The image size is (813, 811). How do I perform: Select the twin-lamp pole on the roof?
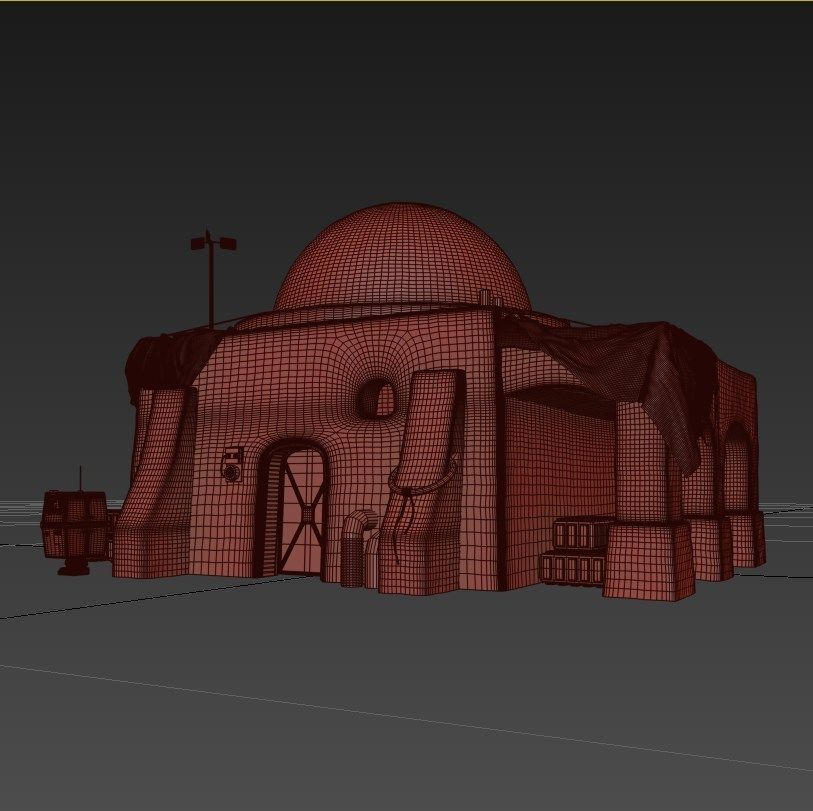pos(211,278)
